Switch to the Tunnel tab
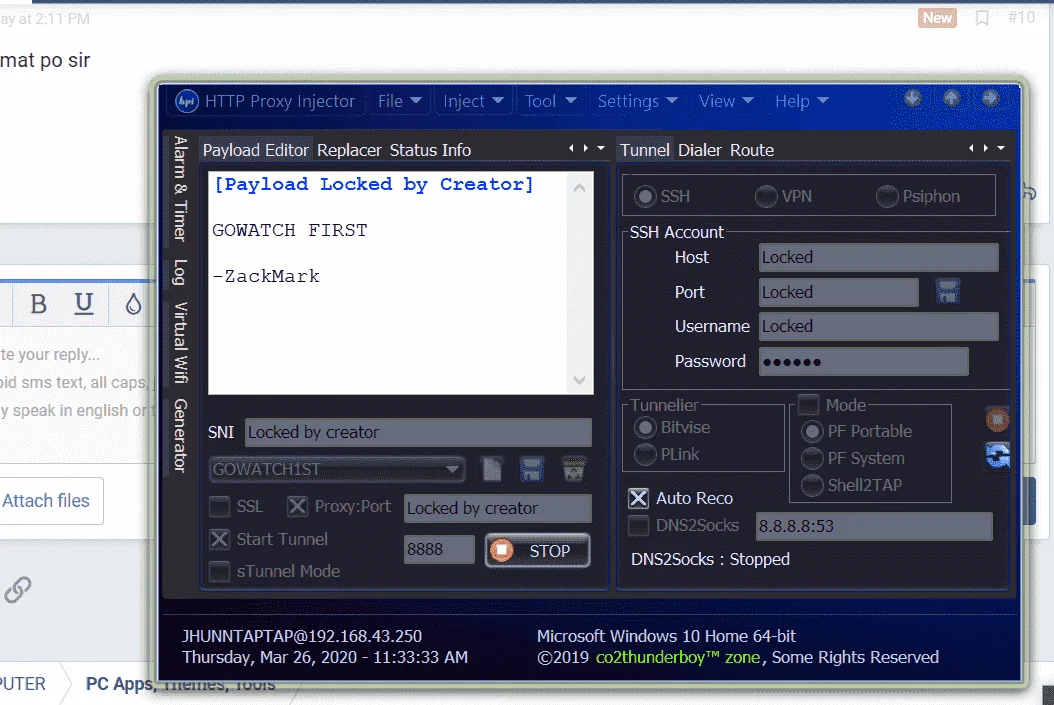 point(645,150)
